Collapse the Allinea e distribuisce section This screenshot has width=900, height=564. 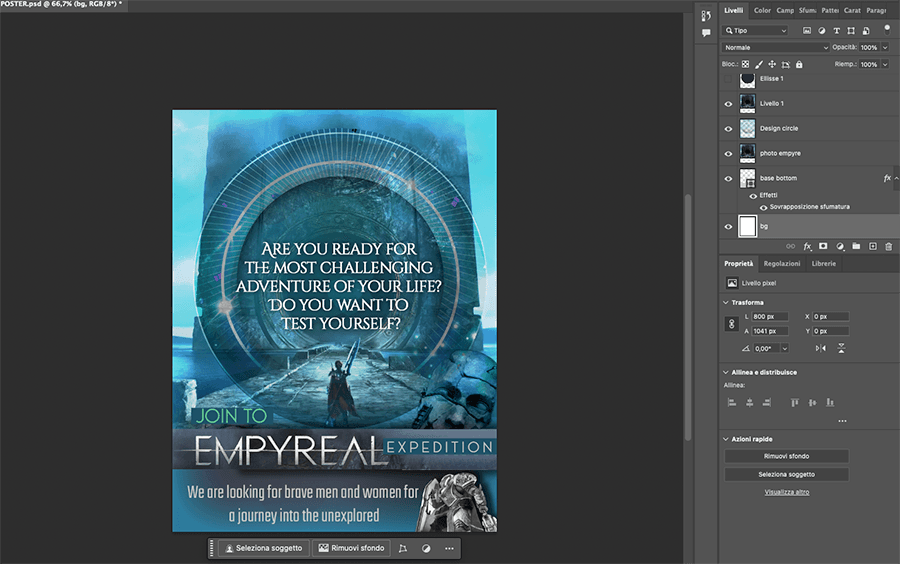point(725,372)
